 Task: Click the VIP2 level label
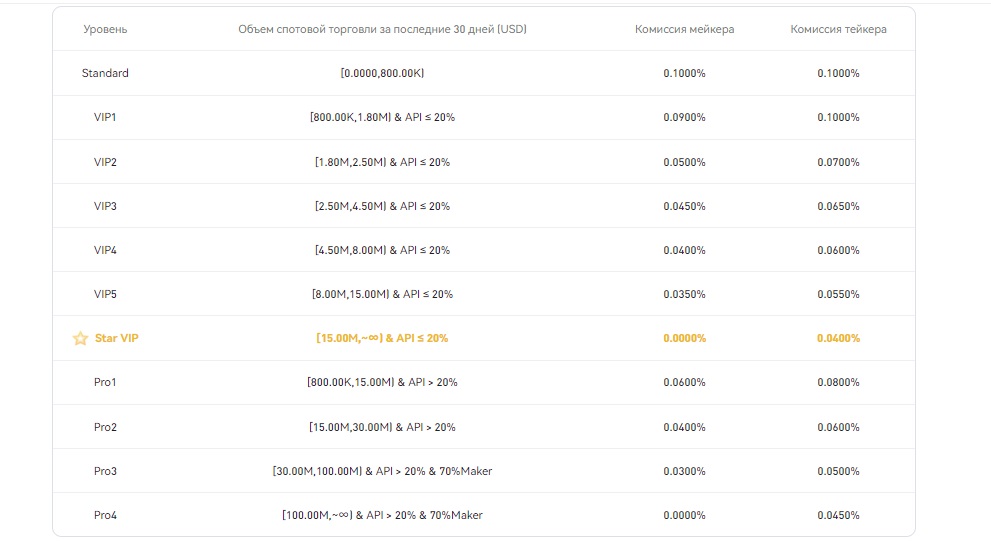click(105, 162)
